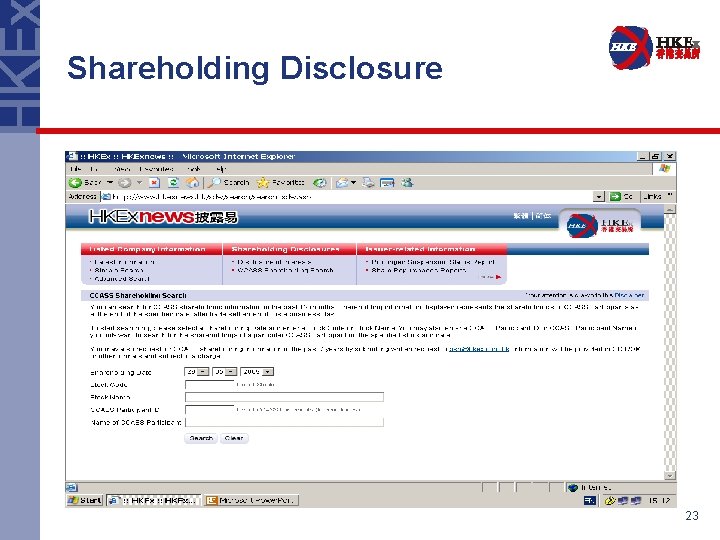
Task: Click the IE Back arrow button
Action: (x=75, y=183)
